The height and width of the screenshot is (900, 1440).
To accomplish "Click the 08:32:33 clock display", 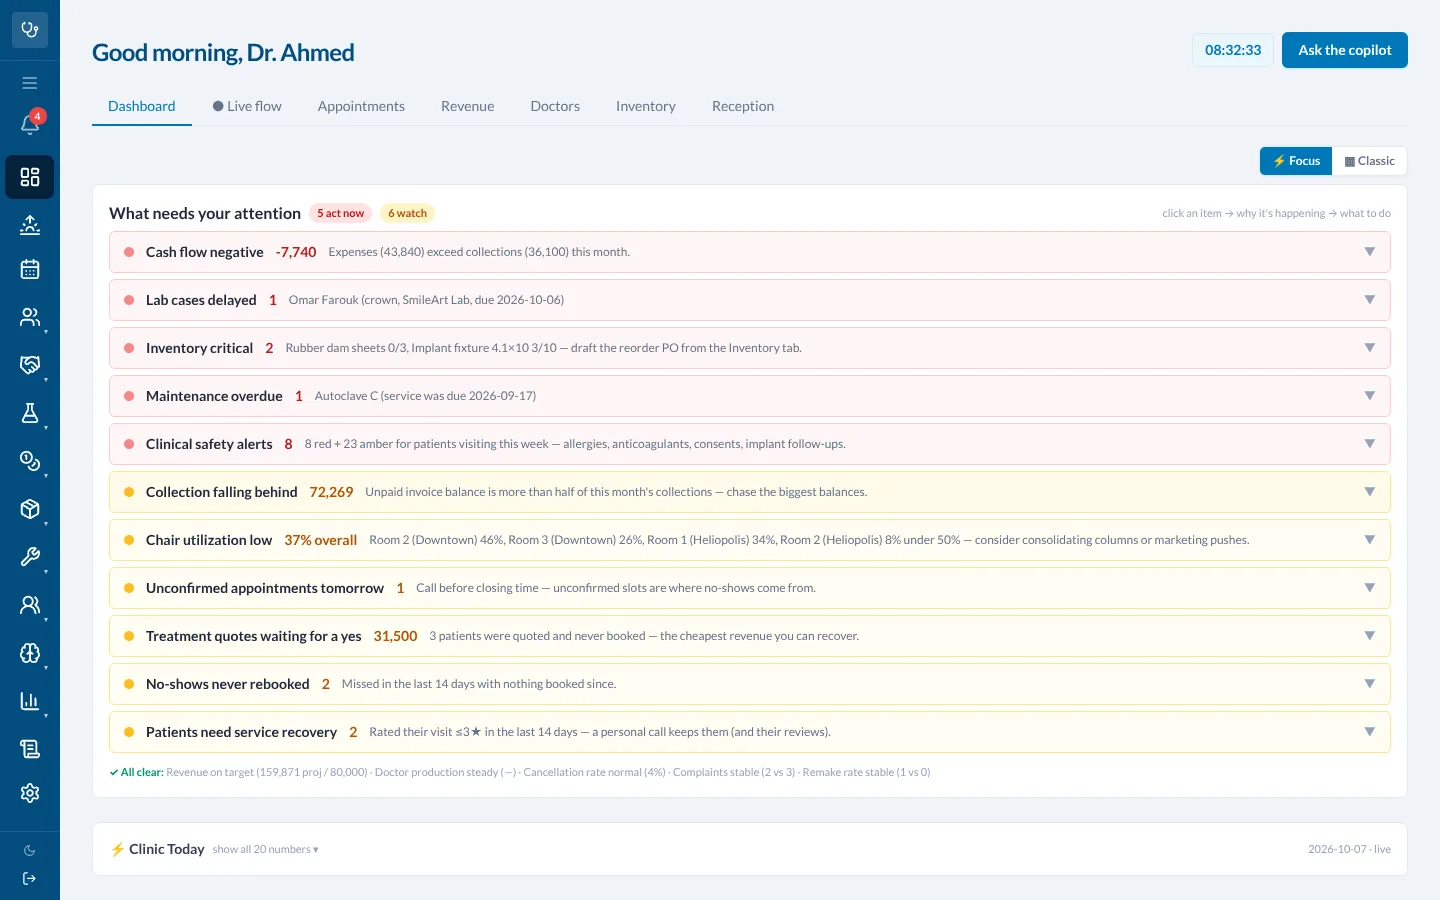I will coord(1233,50).
